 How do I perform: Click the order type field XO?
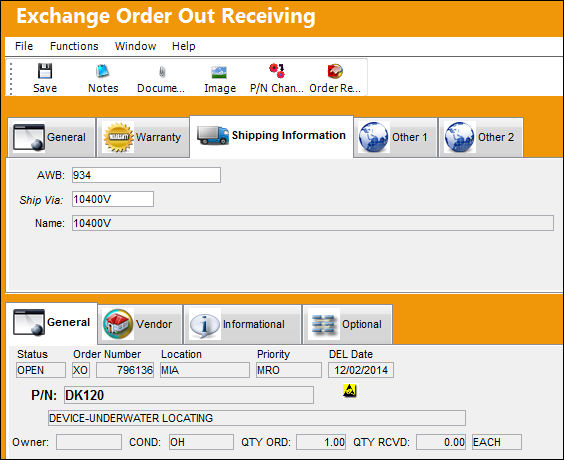[81, 370]
